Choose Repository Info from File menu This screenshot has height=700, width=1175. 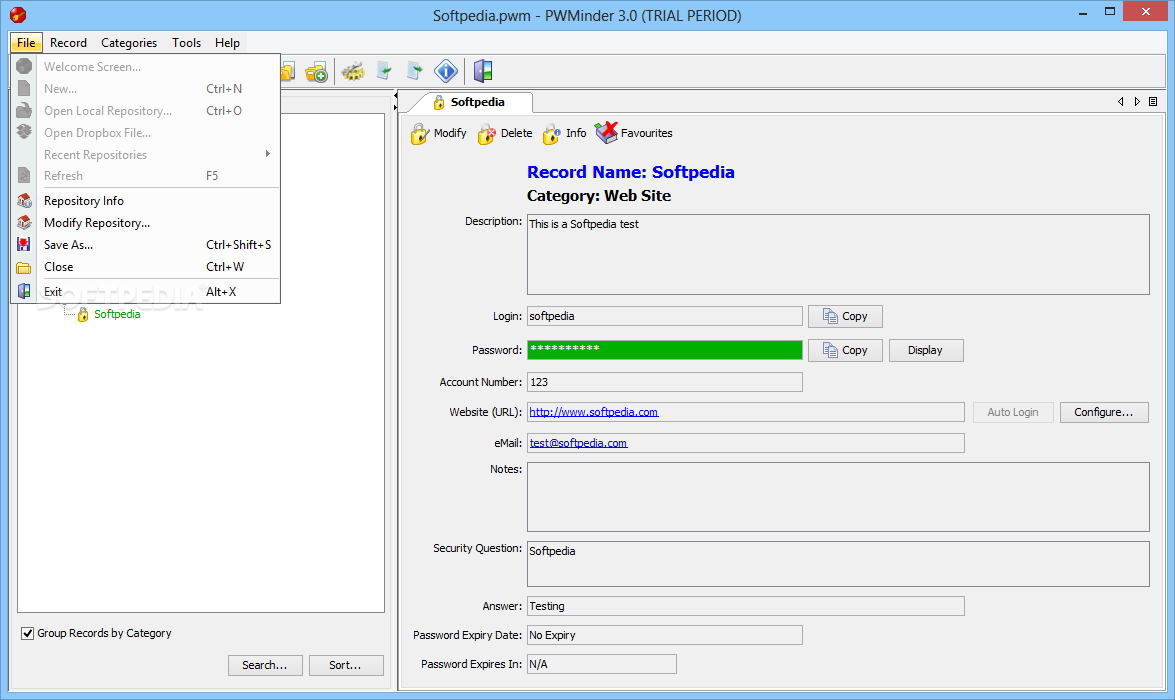point(145,201)
